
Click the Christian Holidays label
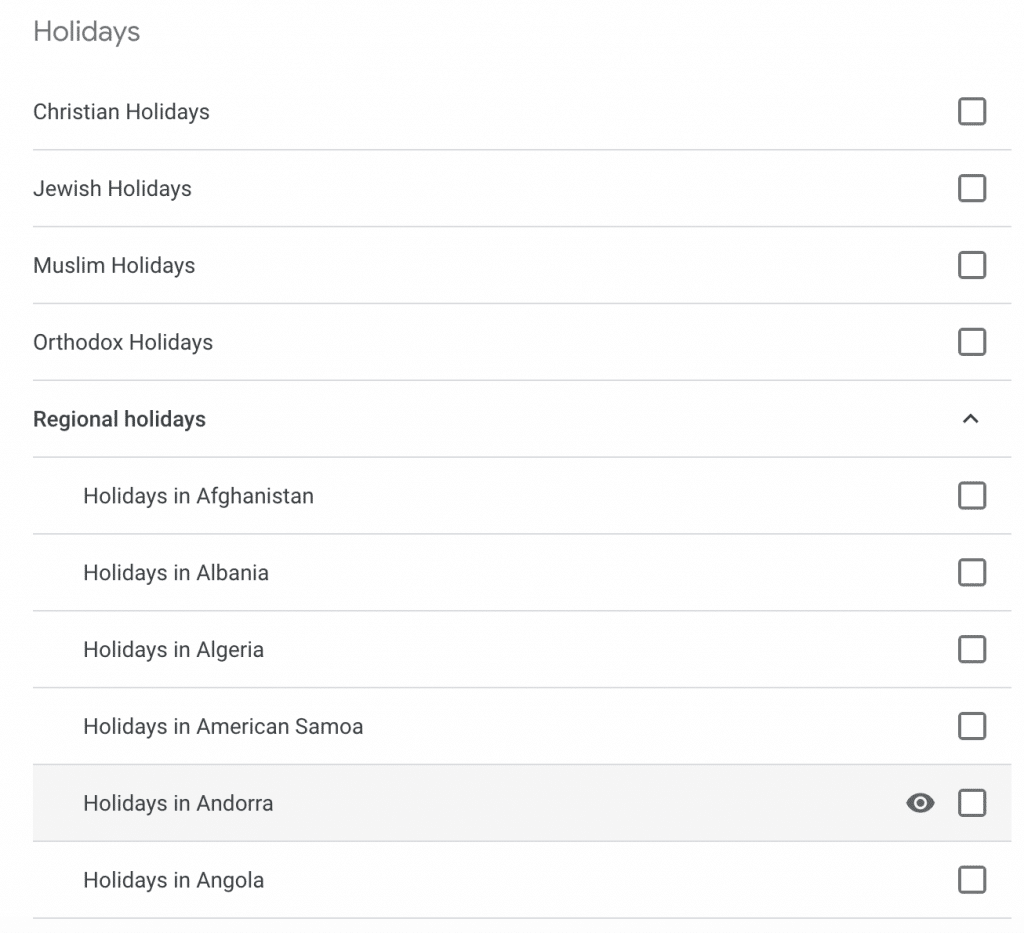click(x=121, y=112)
